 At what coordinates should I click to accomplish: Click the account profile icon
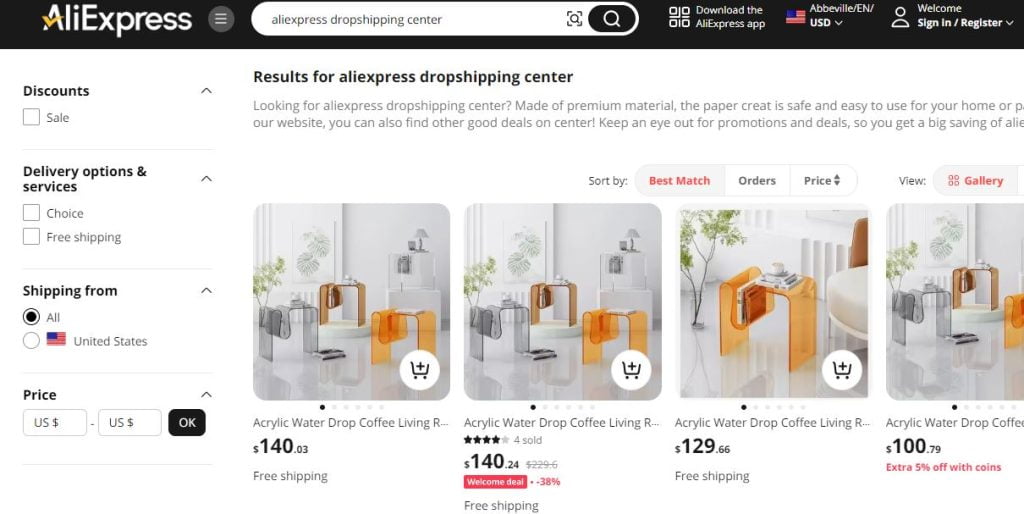tap(900, 17)
